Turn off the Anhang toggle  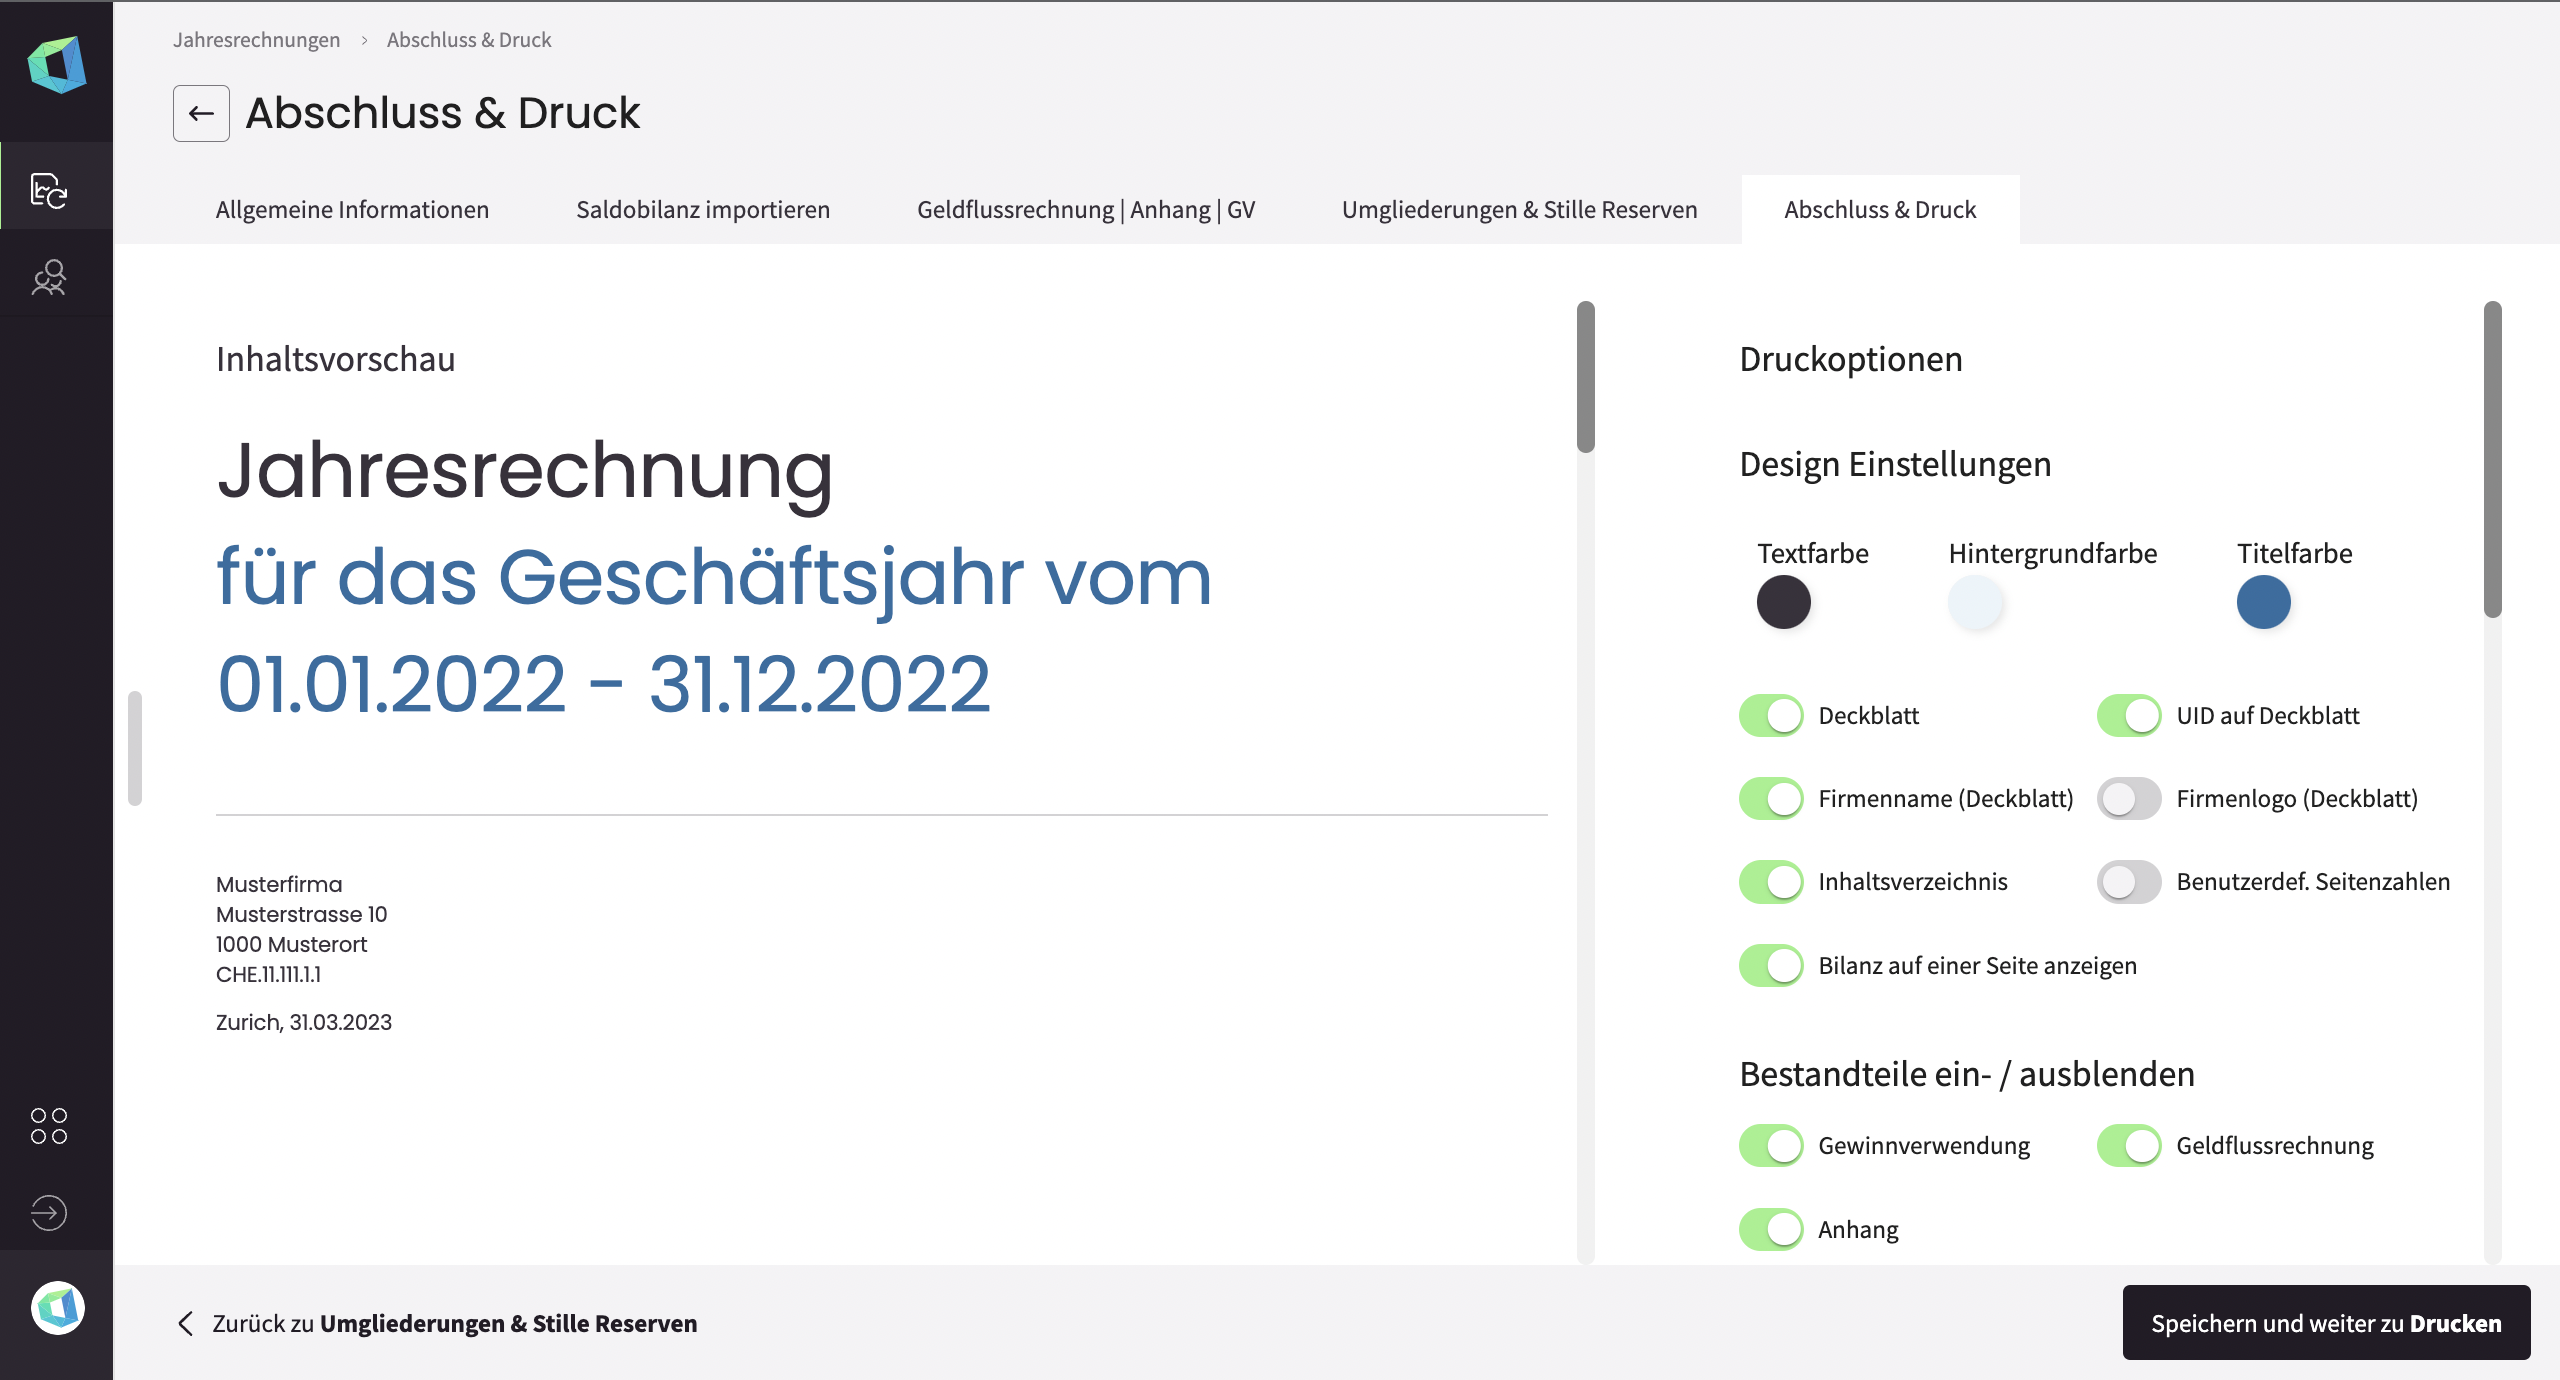[x=1771, y=1229]
